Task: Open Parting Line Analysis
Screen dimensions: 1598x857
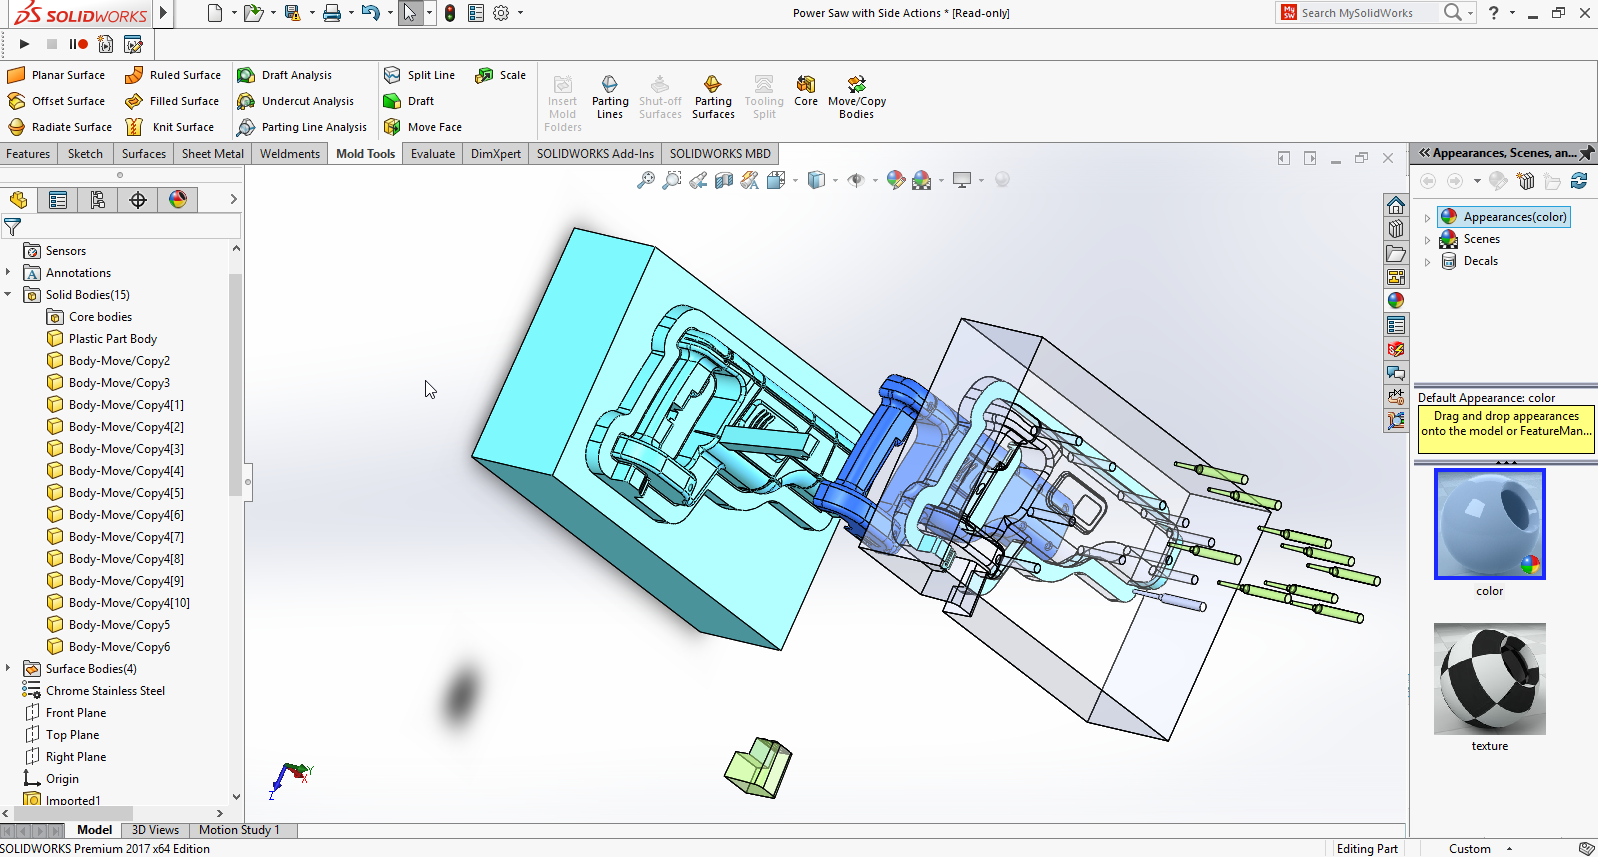Action: [x=302, y=127]
